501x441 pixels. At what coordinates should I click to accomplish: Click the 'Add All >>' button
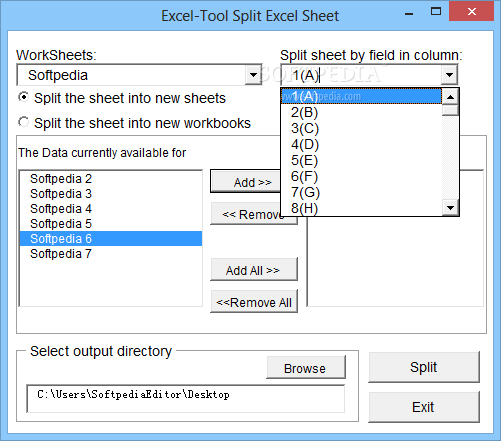point(254,270)
